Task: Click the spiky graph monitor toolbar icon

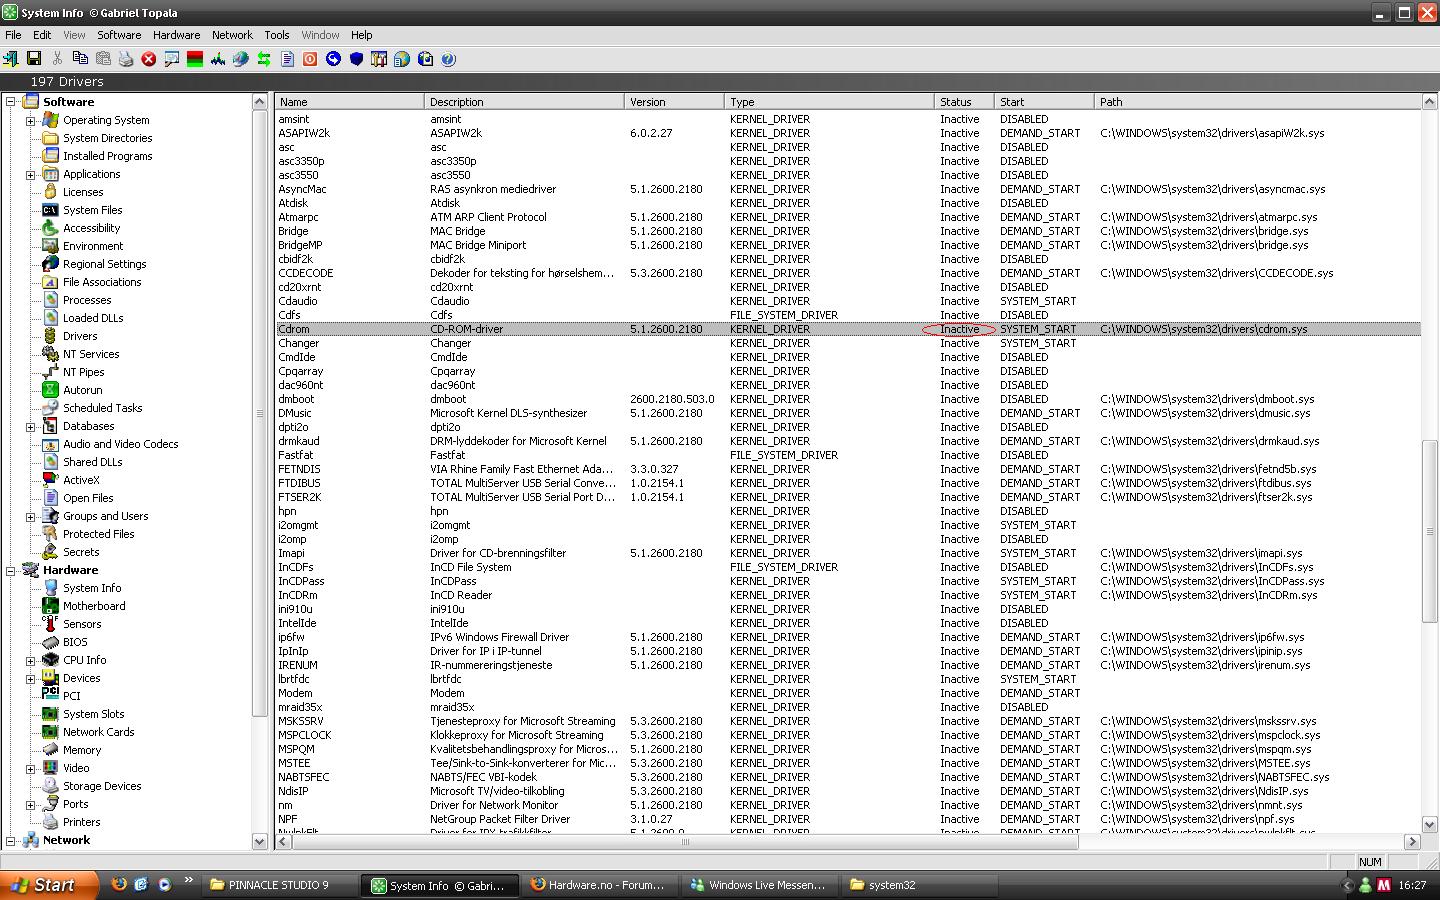Action: (218, 59)
